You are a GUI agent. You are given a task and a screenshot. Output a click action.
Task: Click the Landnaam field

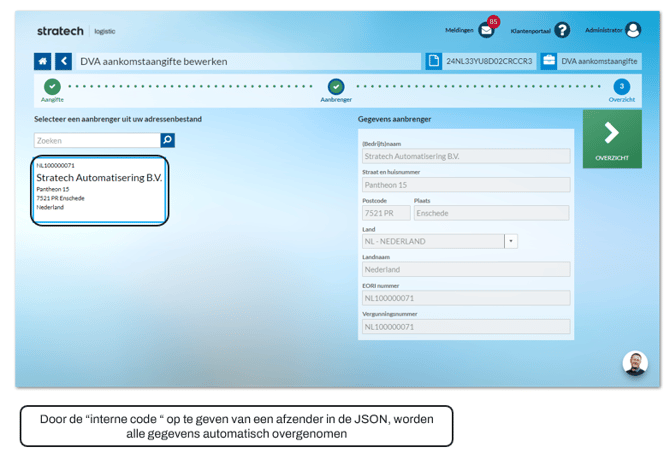(466, 269)
